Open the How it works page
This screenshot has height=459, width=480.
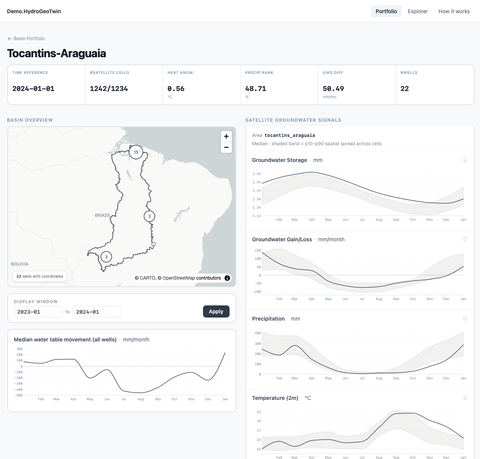coord(454,11)
